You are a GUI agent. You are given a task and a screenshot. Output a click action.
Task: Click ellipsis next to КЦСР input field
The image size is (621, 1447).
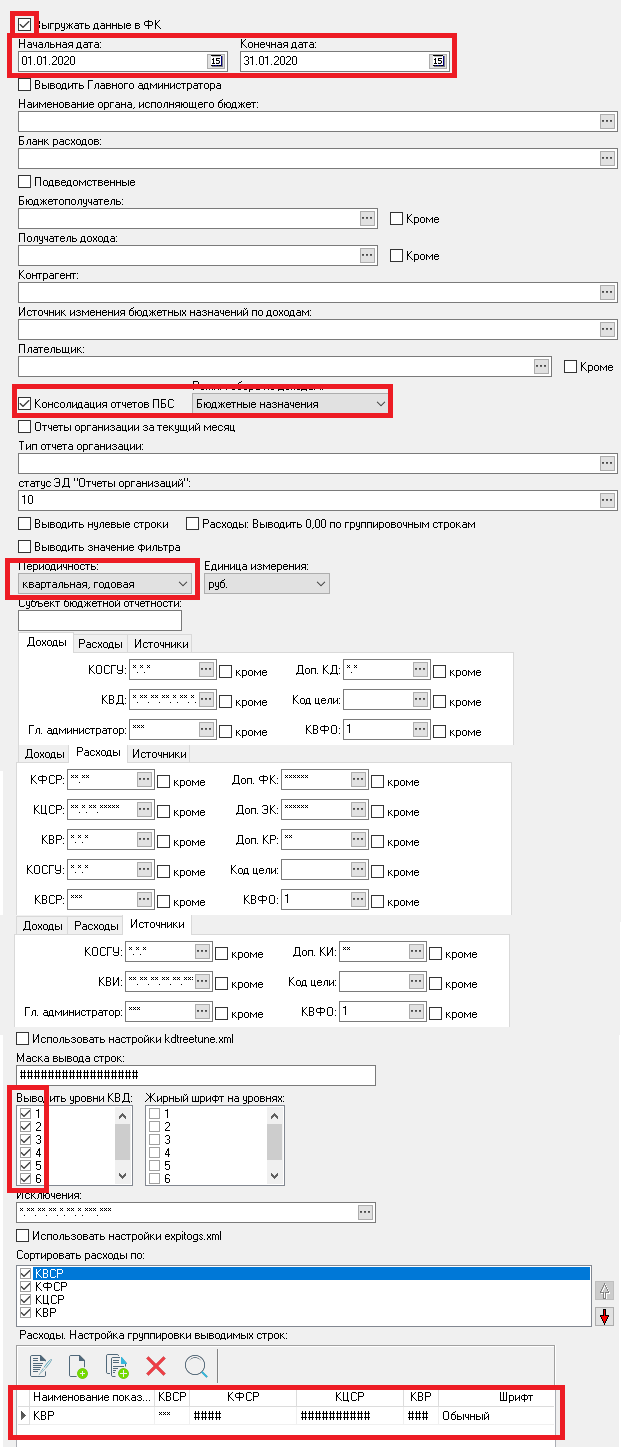144,810
